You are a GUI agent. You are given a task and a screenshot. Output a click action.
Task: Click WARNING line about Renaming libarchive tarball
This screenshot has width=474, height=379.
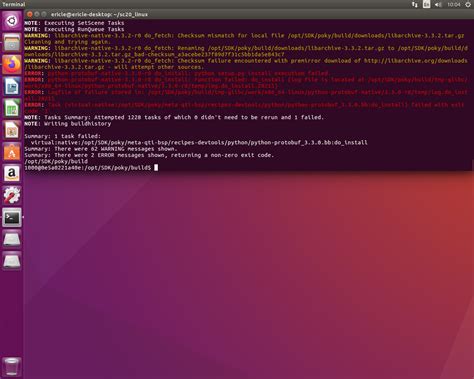coord(246,51)
